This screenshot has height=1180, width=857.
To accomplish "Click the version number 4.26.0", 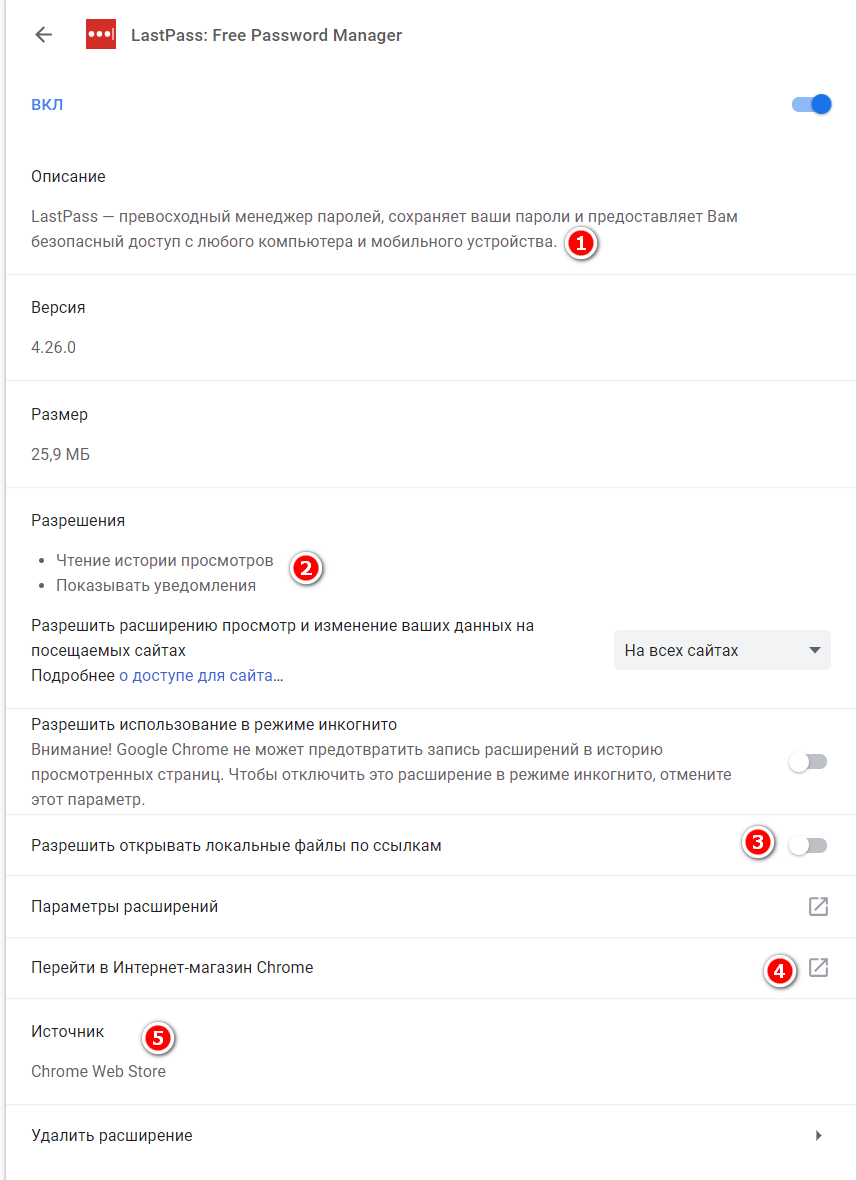I will [53, 347].
